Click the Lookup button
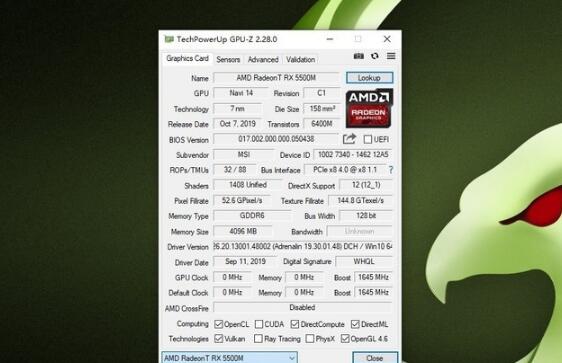This screenshot has height=363, width=562. click(x=370, y=78)
